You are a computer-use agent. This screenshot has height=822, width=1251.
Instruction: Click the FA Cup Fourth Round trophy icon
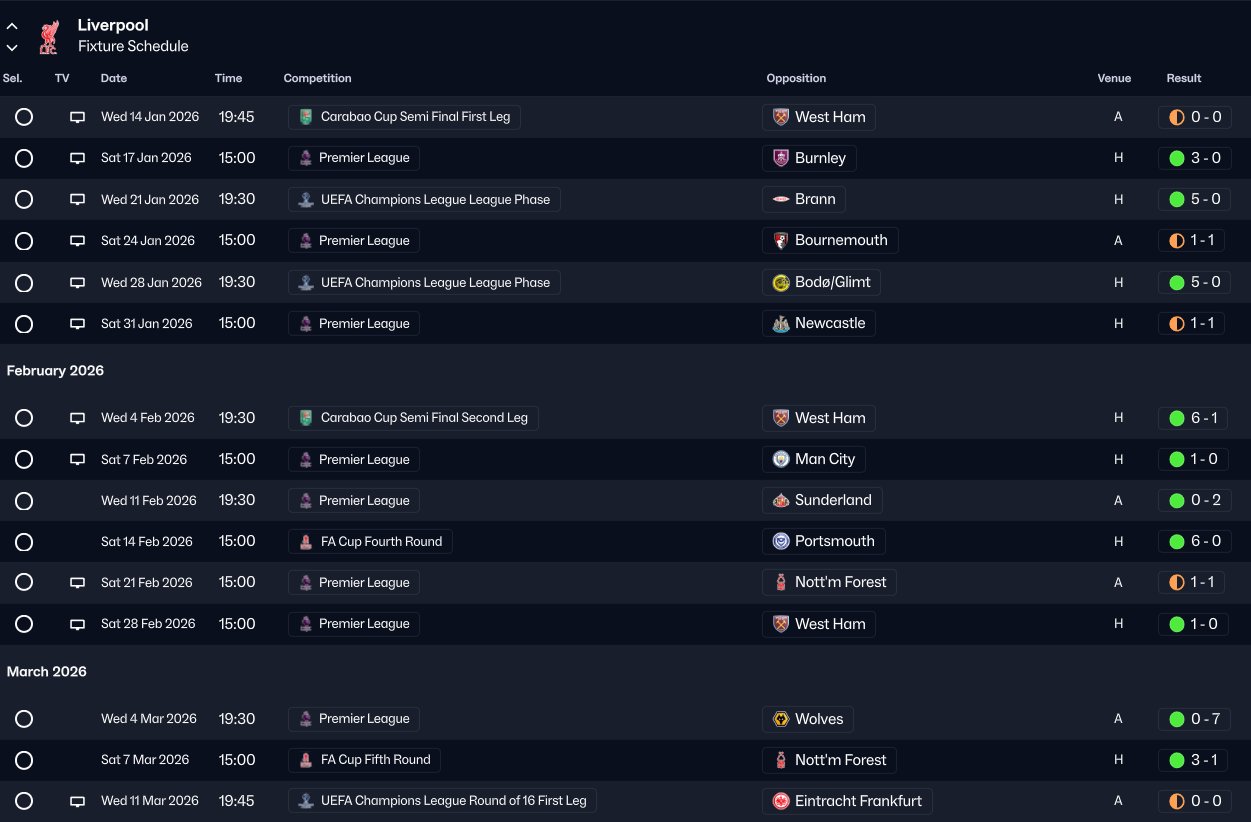click(306, 542)
